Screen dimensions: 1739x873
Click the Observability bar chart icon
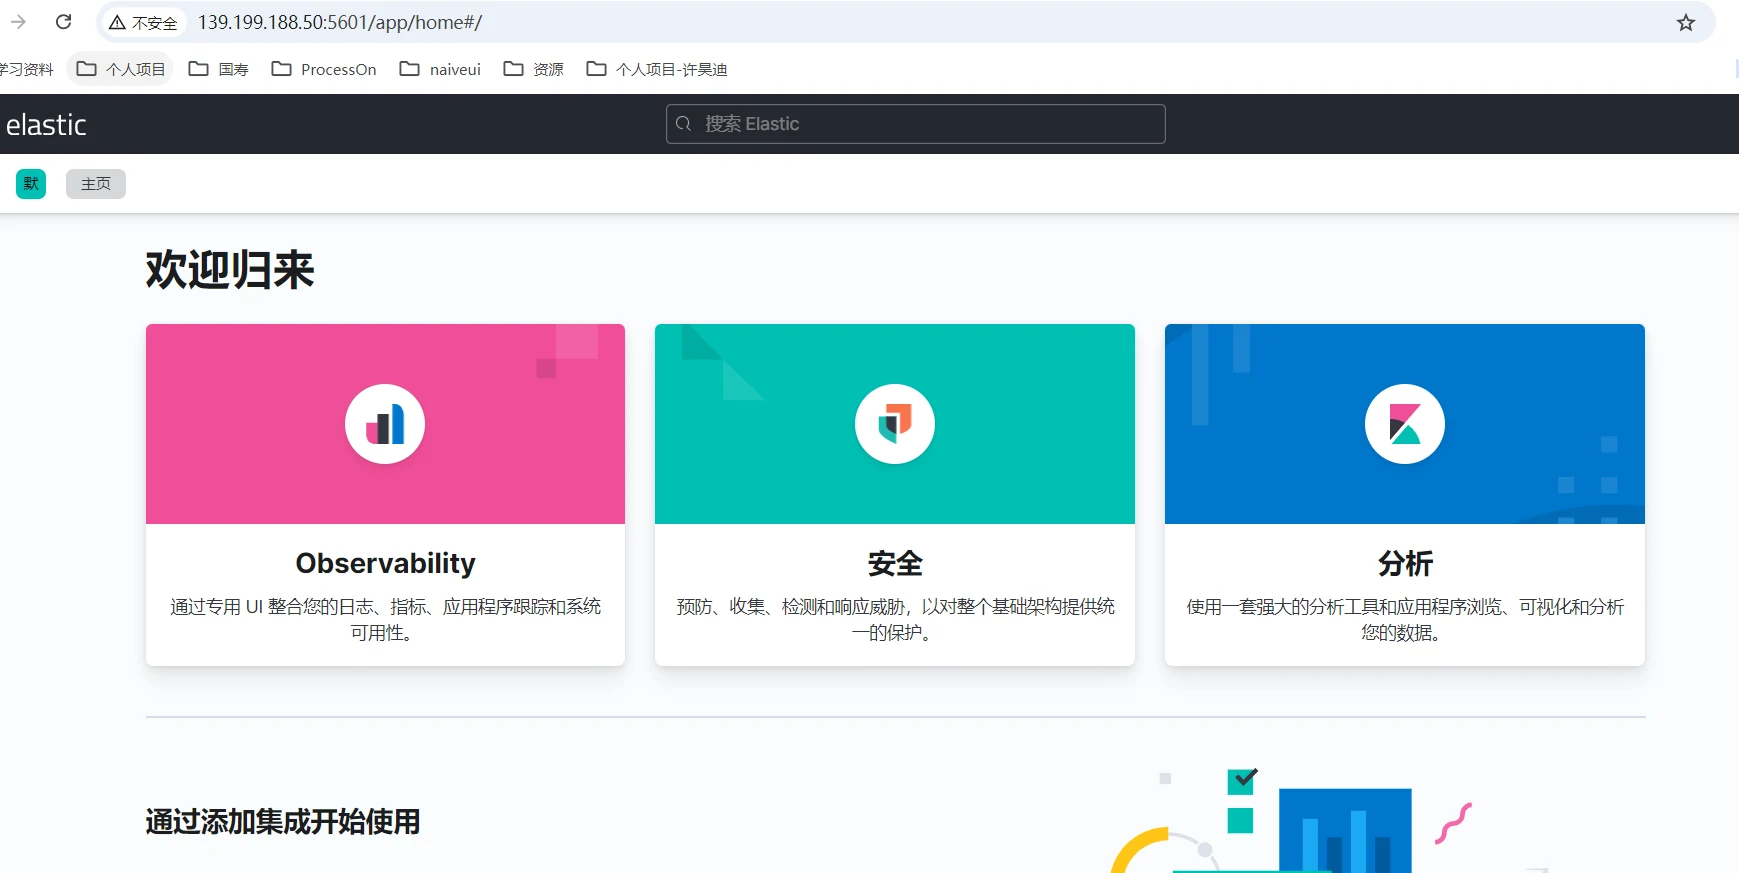(x=385, y=424)
